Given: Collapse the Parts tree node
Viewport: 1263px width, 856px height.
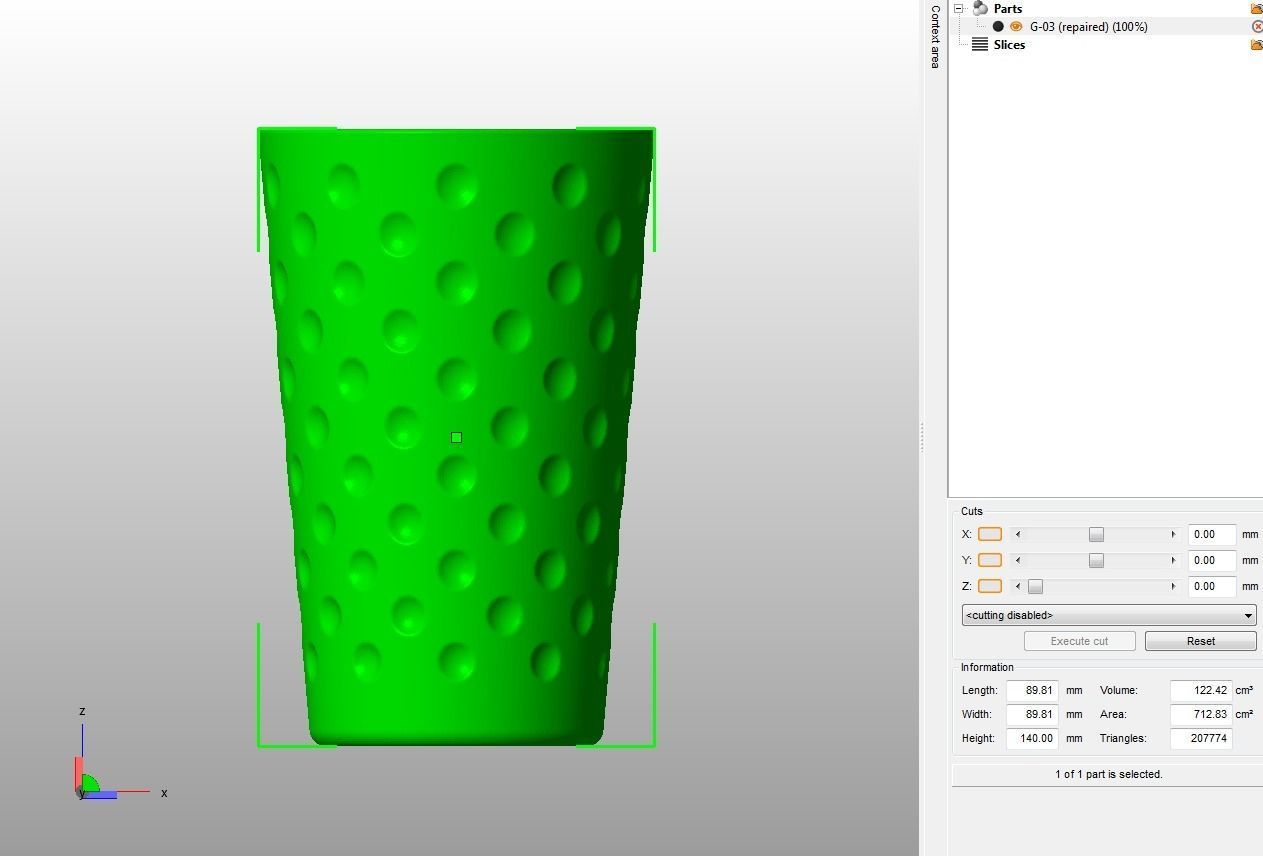Looking at the screenshot, I should tap(958, 8).
